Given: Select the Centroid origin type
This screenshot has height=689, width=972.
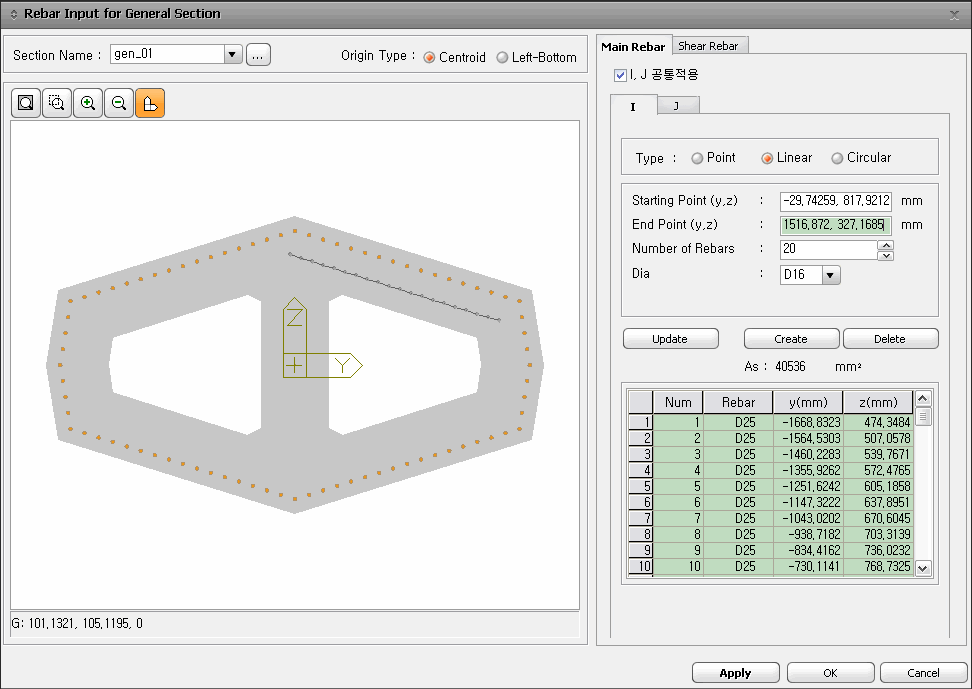Looking at the screenshot, I should pos(427,57).
